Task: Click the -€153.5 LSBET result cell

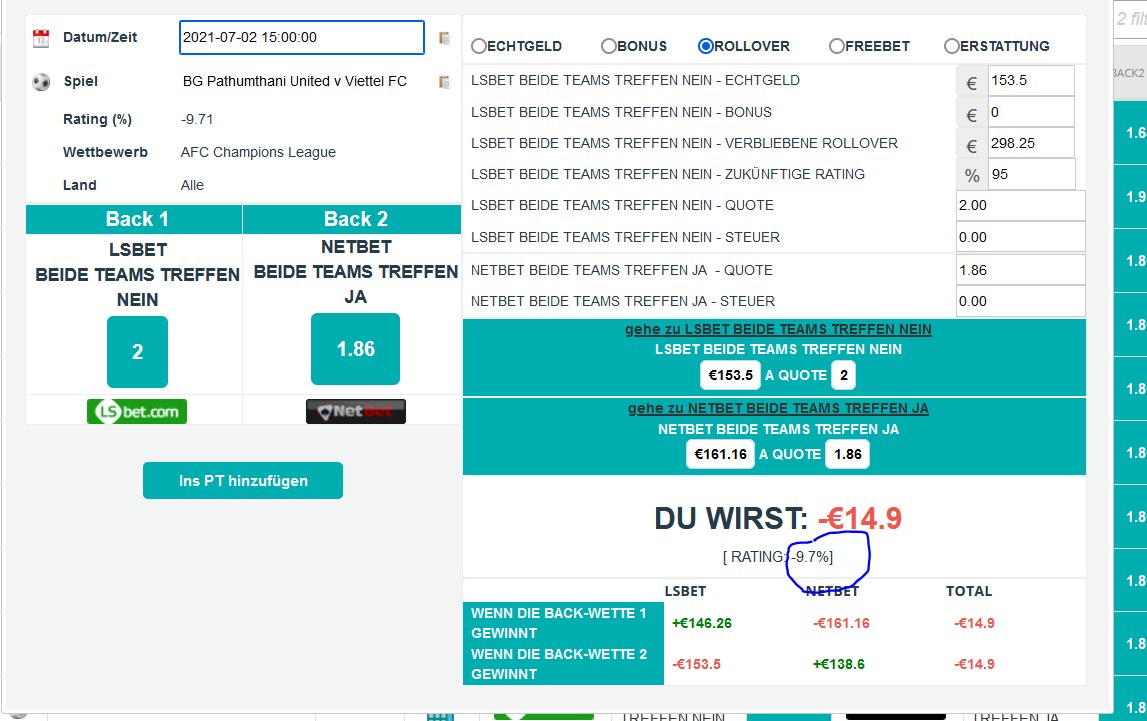Action: tap(696, 664)
